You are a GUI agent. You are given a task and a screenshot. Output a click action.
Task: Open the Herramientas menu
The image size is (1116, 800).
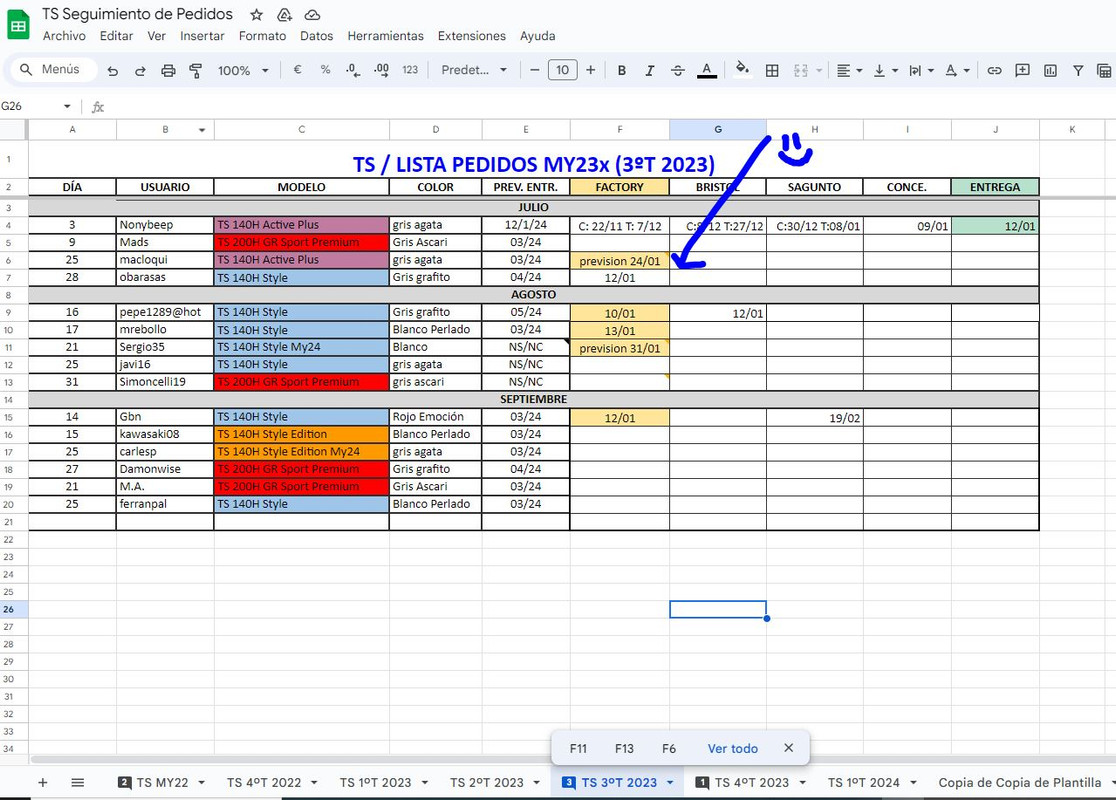[385, 36]
